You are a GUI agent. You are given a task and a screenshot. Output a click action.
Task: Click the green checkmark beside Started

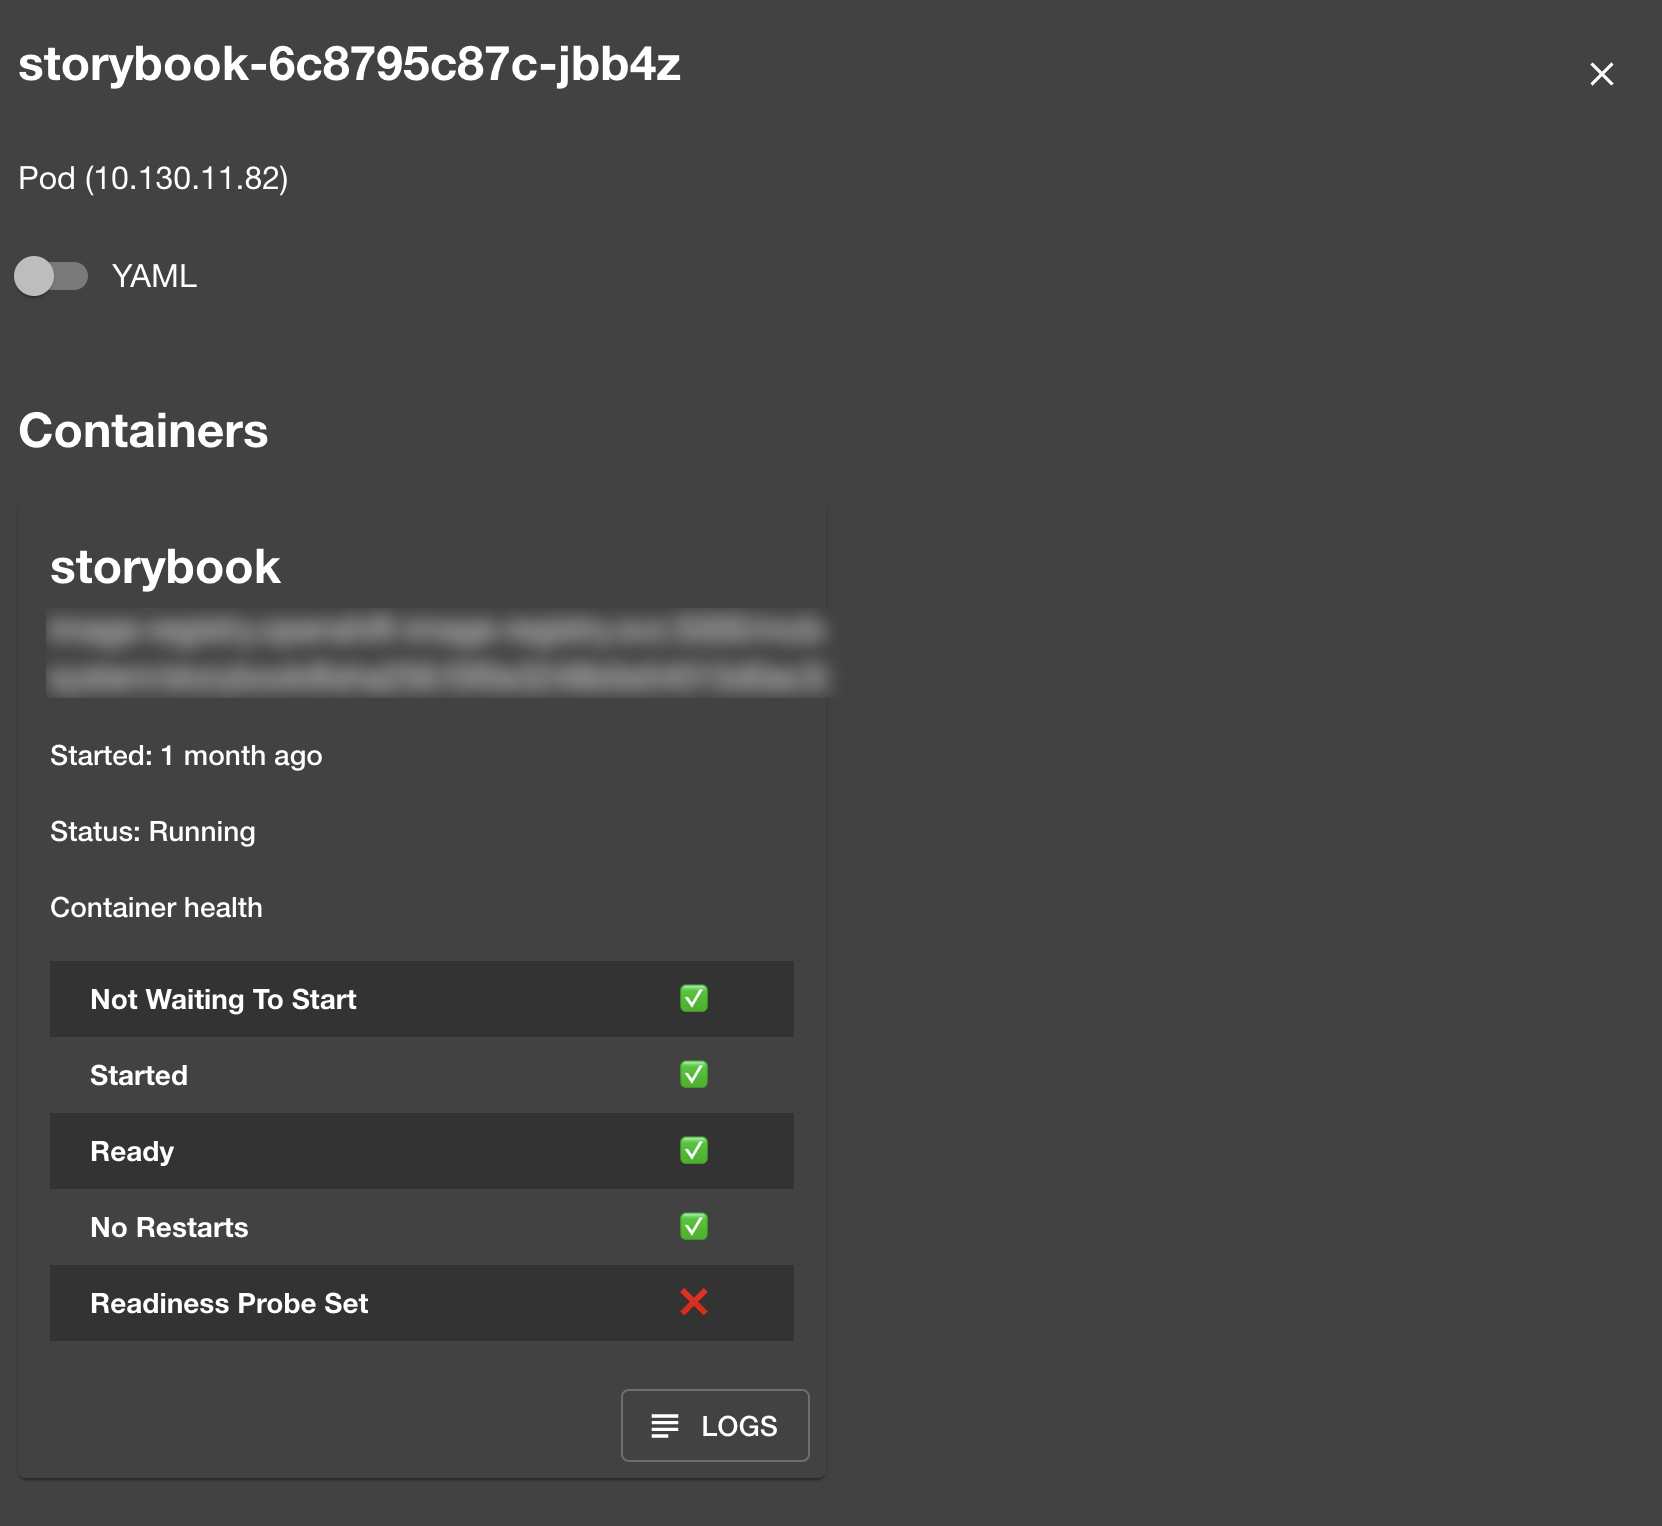coord(693,1074)
